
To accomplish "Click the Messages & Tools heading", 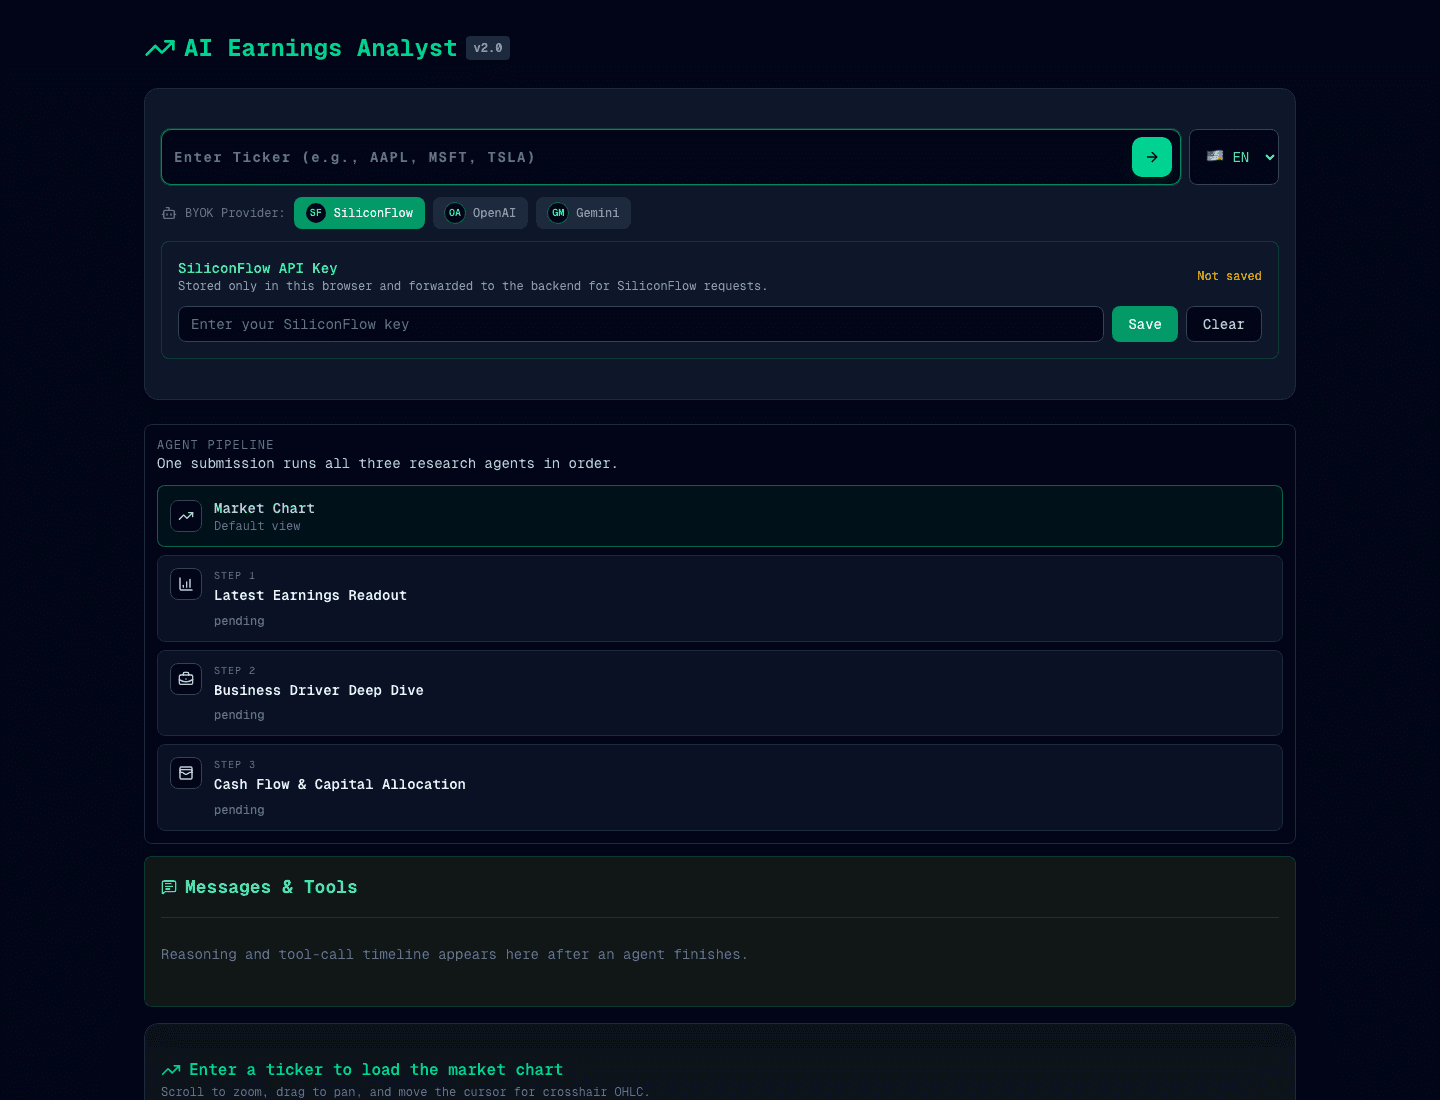I will point(271,887).
